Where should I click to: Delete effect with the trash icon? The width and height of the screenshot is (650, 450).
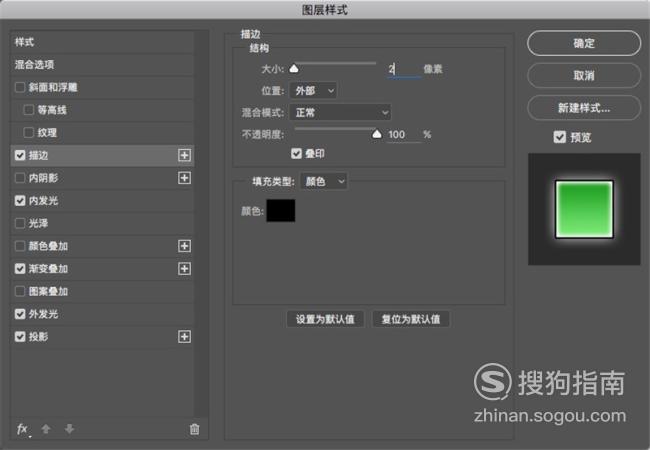click(194, 429)
